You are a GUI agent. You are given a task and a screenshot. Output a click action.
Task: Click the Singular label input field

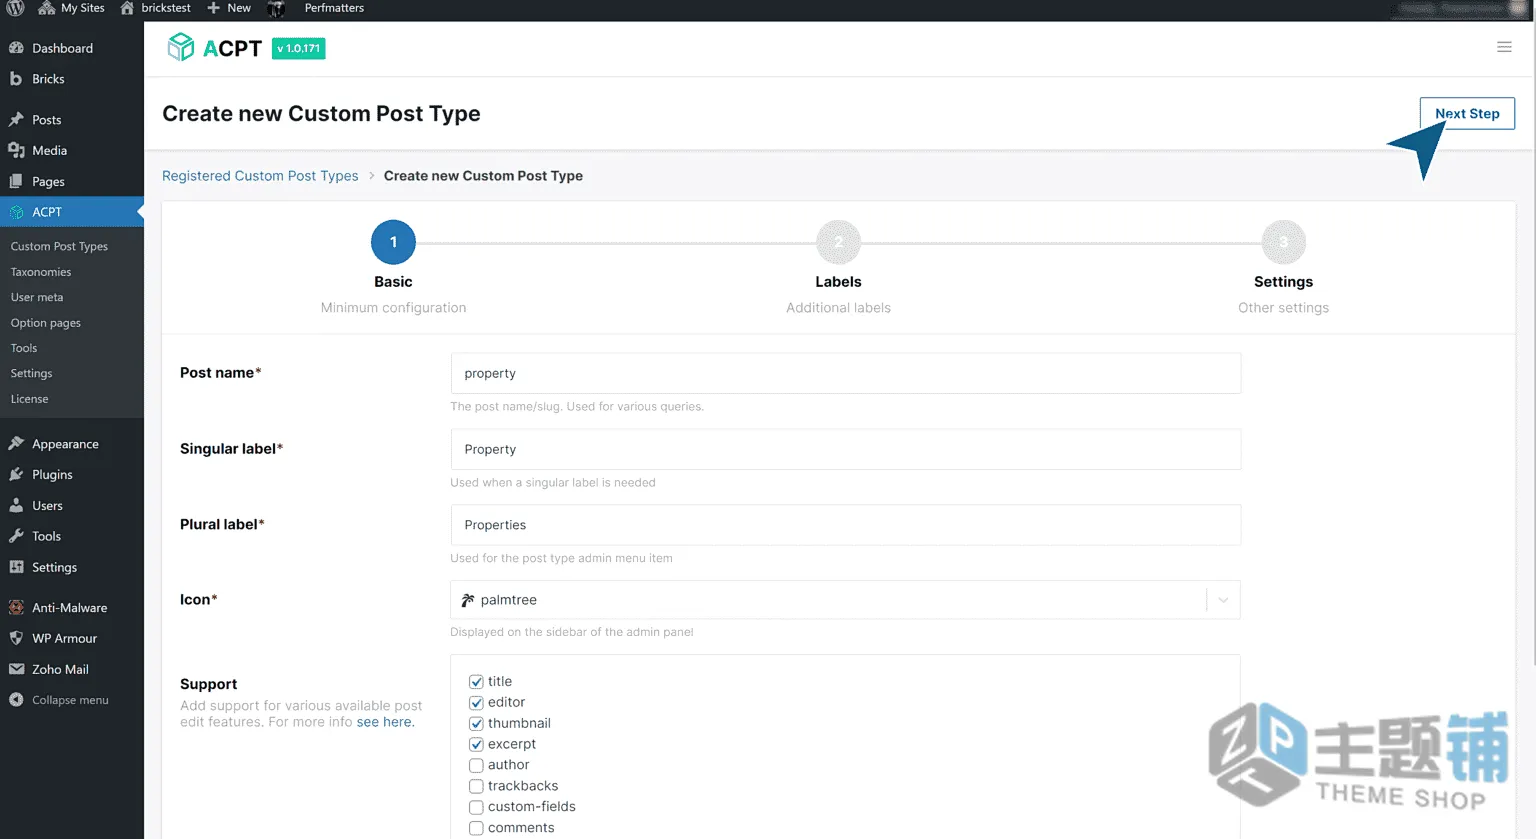click(x=845, y=449)
